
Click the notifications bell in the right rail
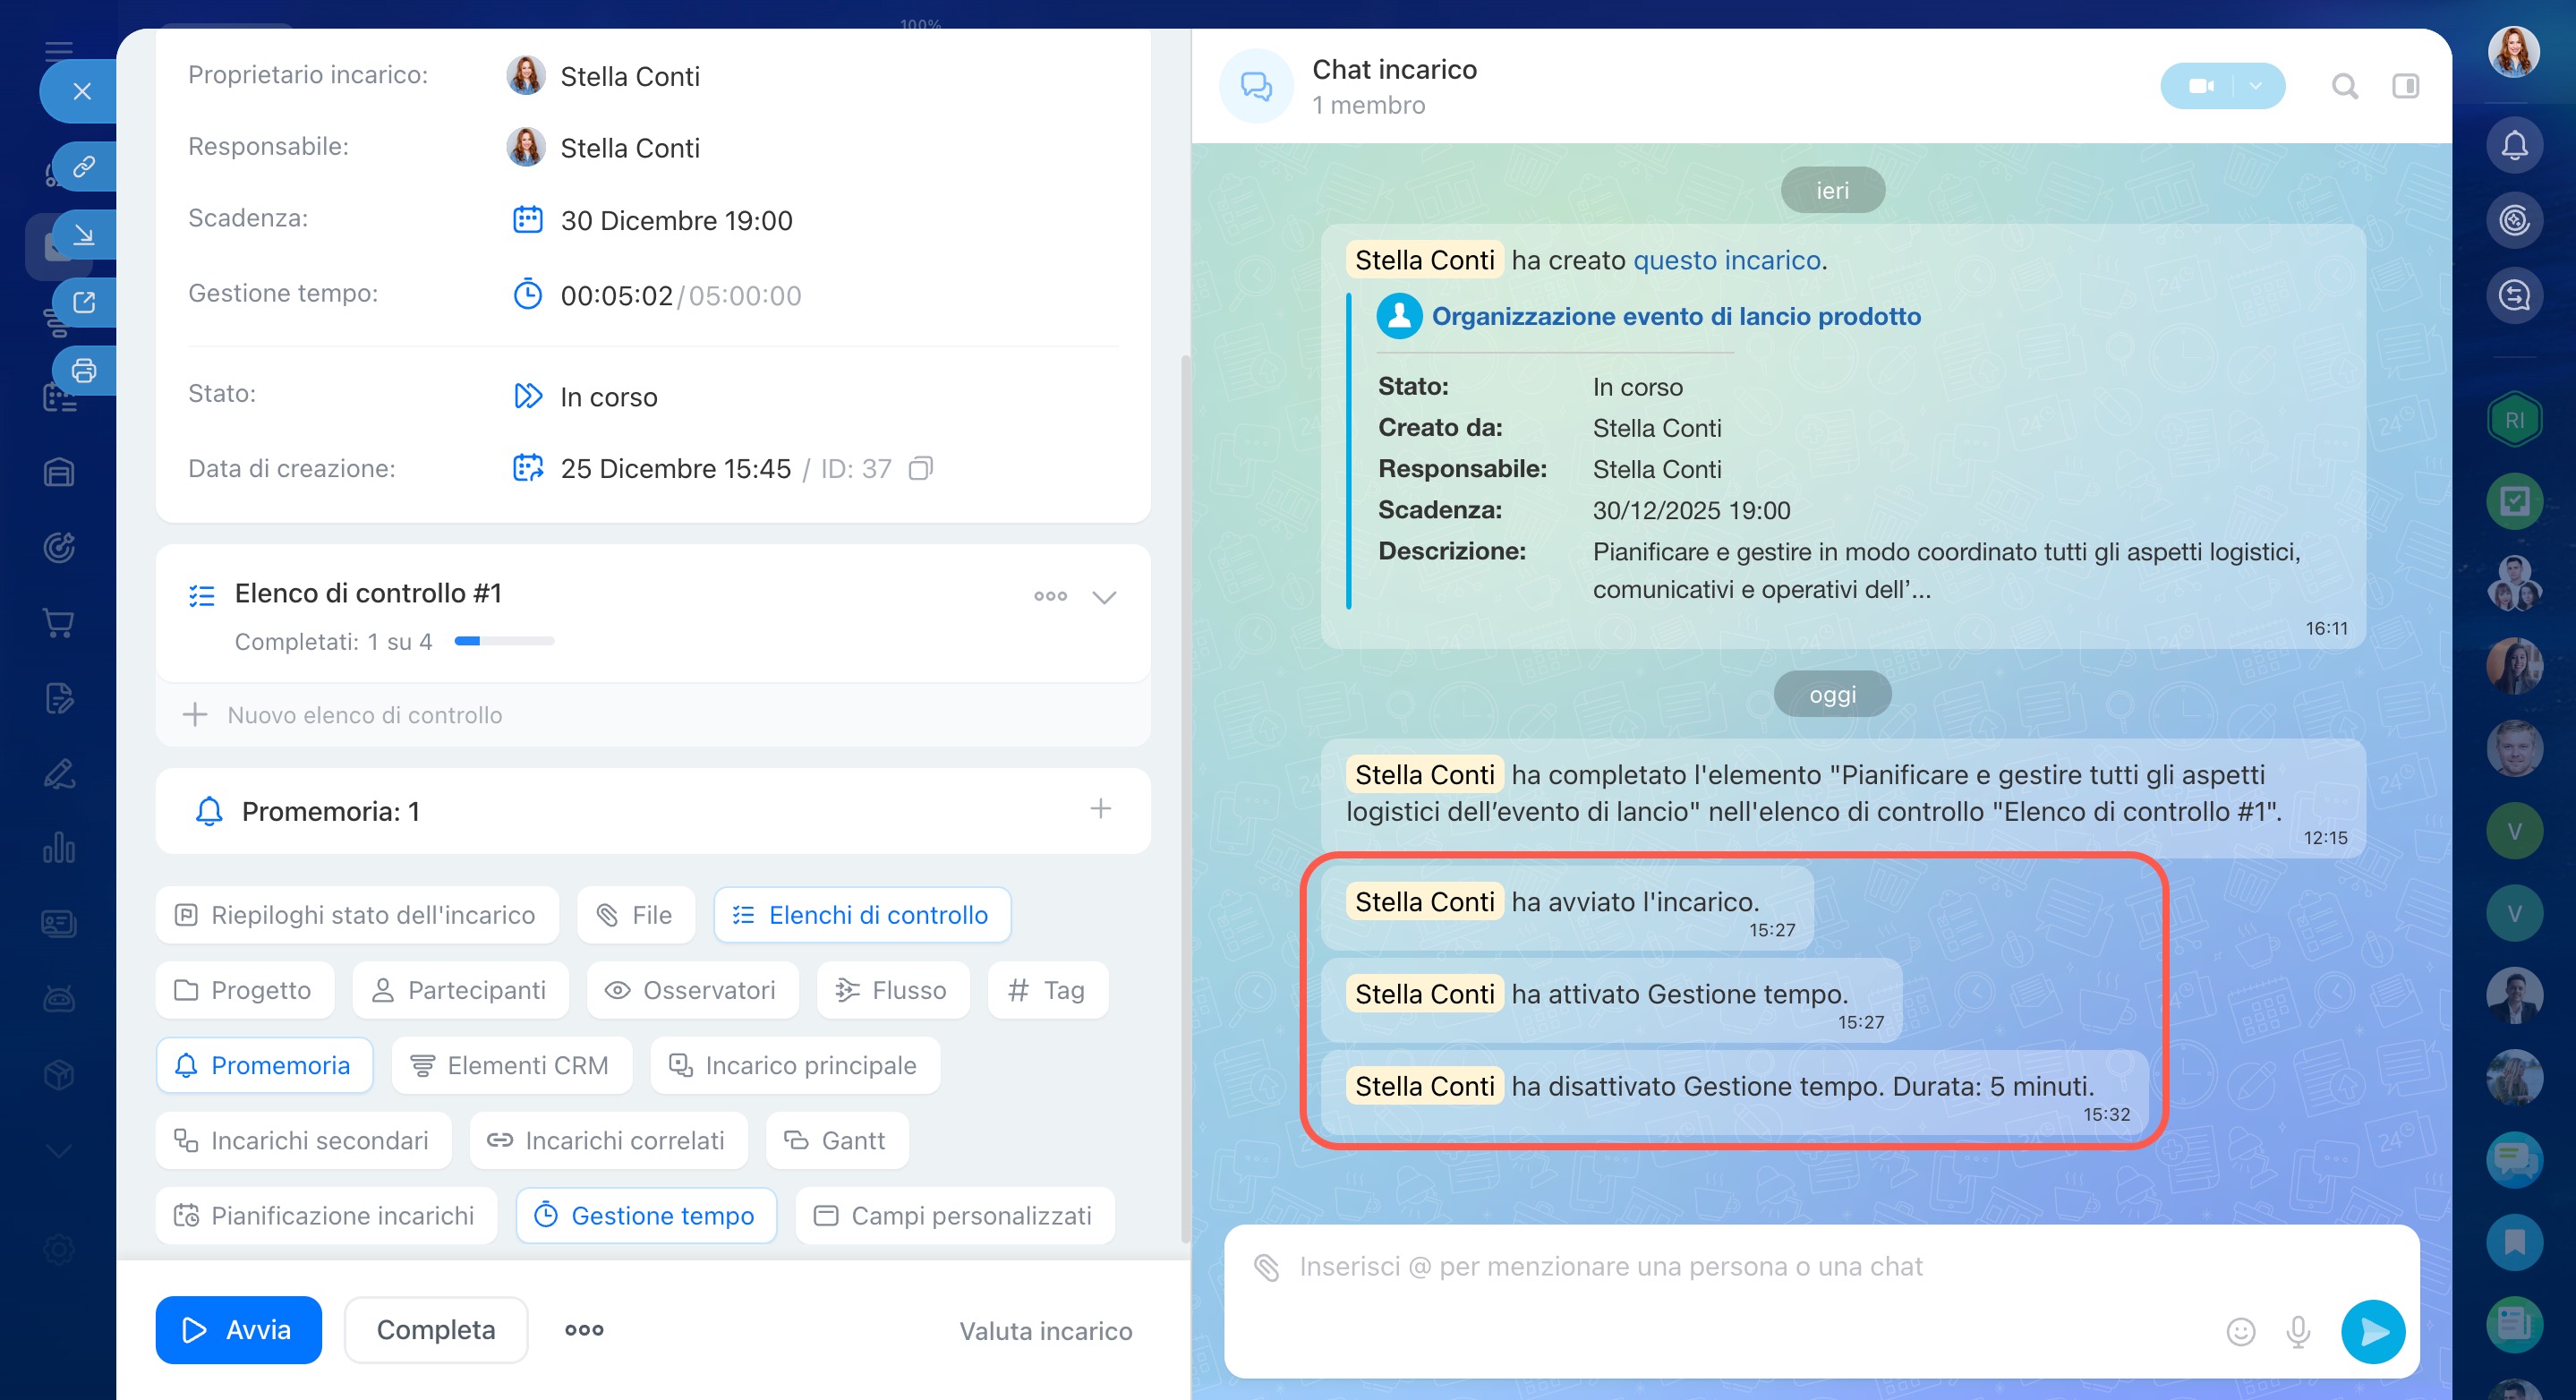2514,146
